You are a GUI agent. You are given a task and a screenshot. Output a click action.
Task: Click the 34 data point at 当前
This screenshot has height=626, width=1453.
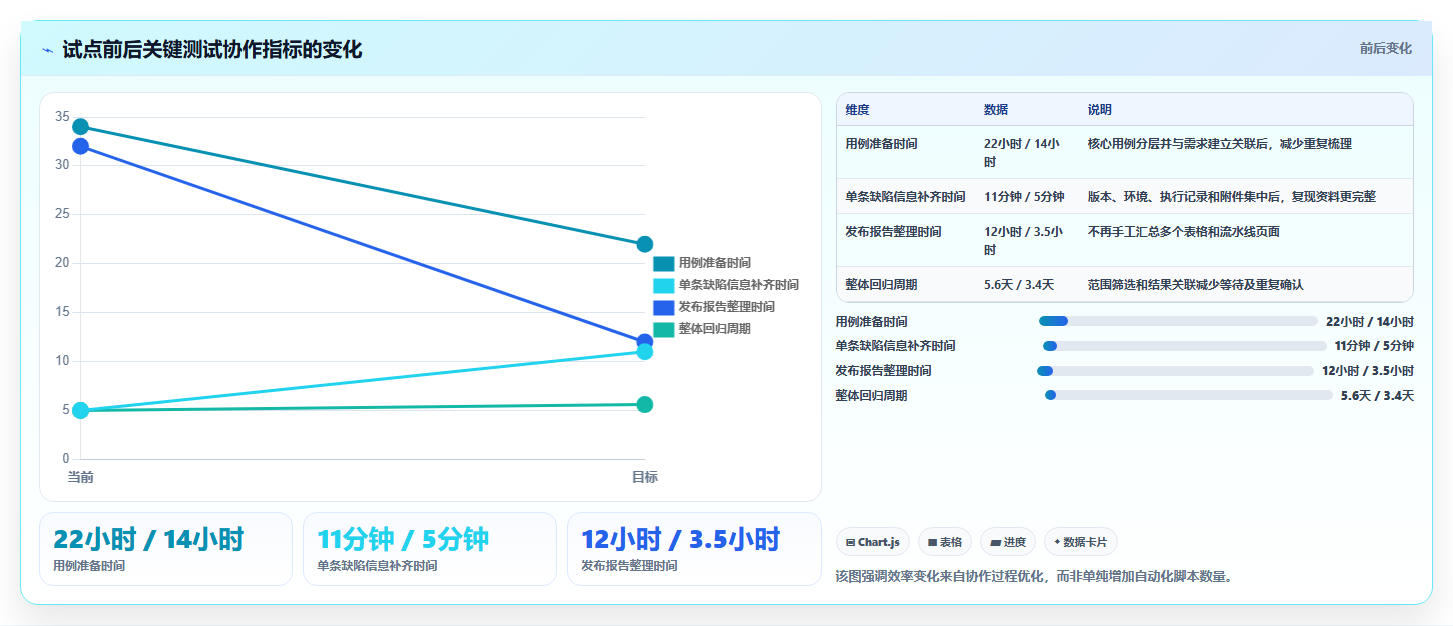click(x=80, y=127)
